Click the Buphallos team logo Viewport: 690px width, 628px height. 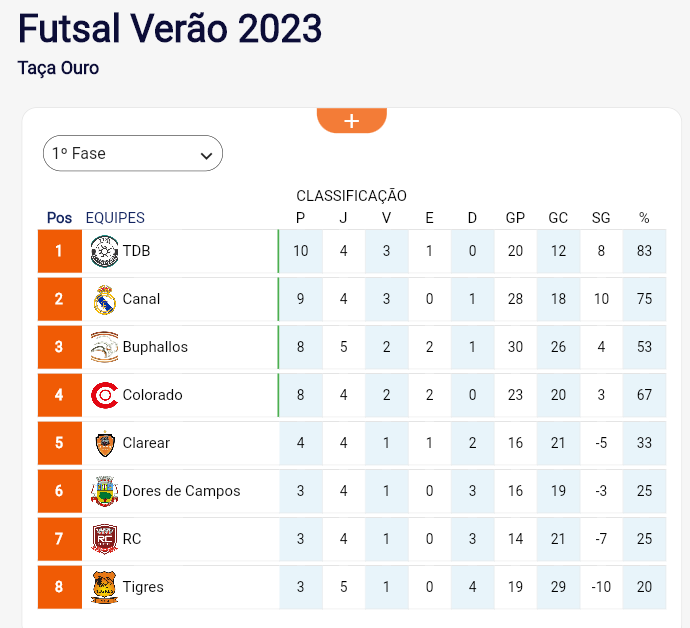pos(104,347)
